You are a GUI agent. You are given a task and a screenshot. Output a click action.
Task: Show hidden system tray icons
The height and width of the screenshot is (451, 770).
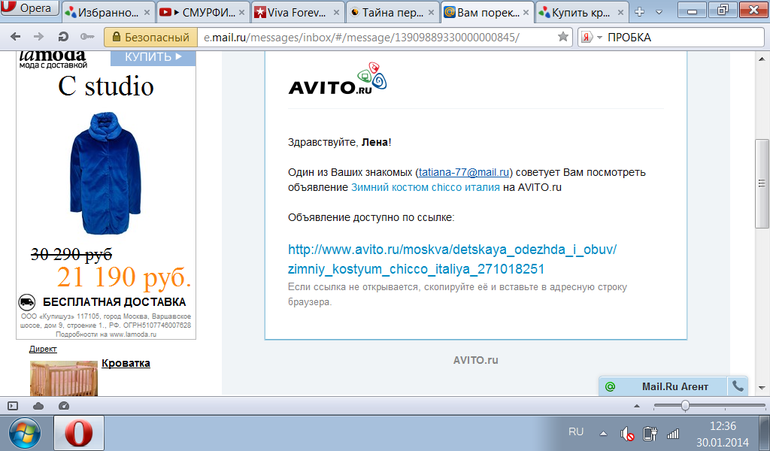(603, 434)
